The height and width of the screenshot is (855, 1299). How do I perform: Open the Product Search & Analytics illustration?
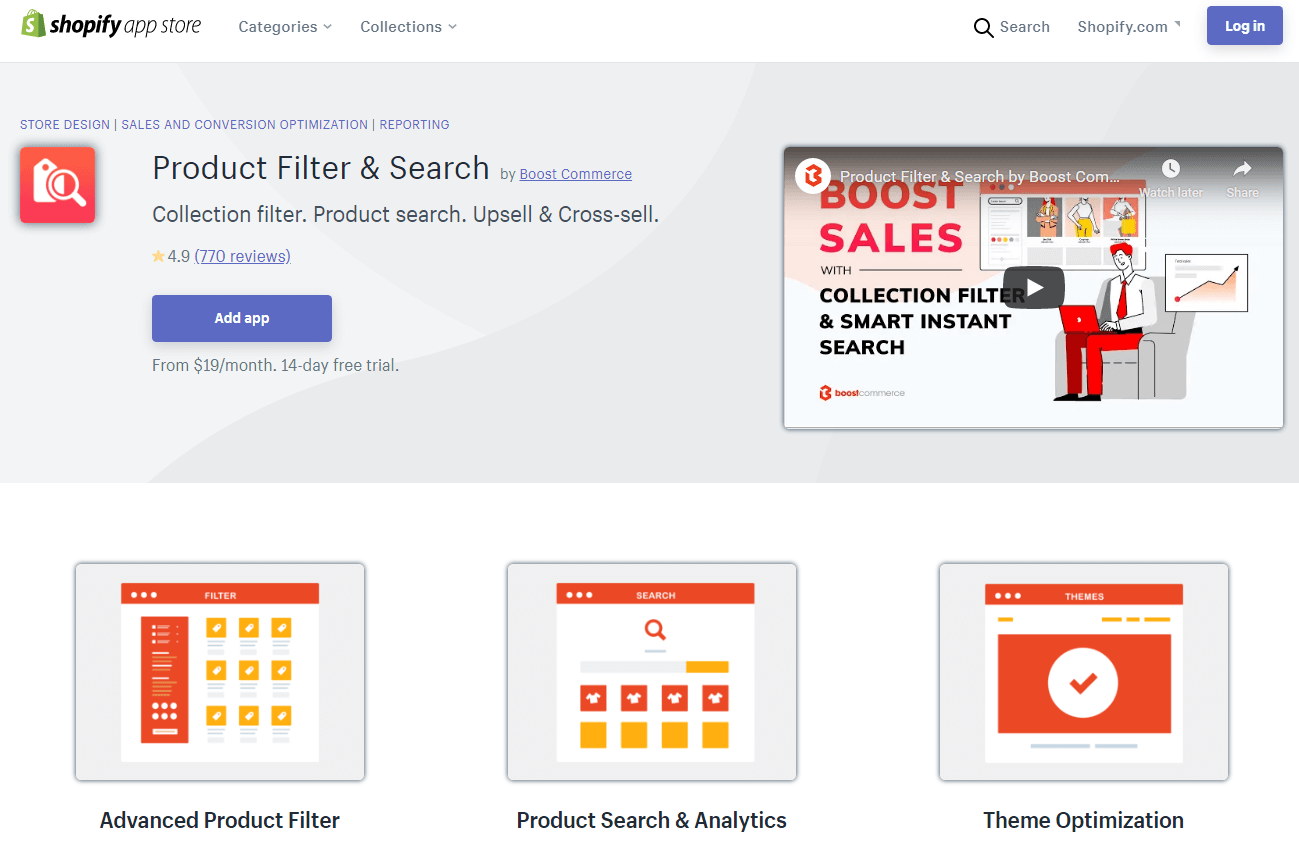[652, 672]
